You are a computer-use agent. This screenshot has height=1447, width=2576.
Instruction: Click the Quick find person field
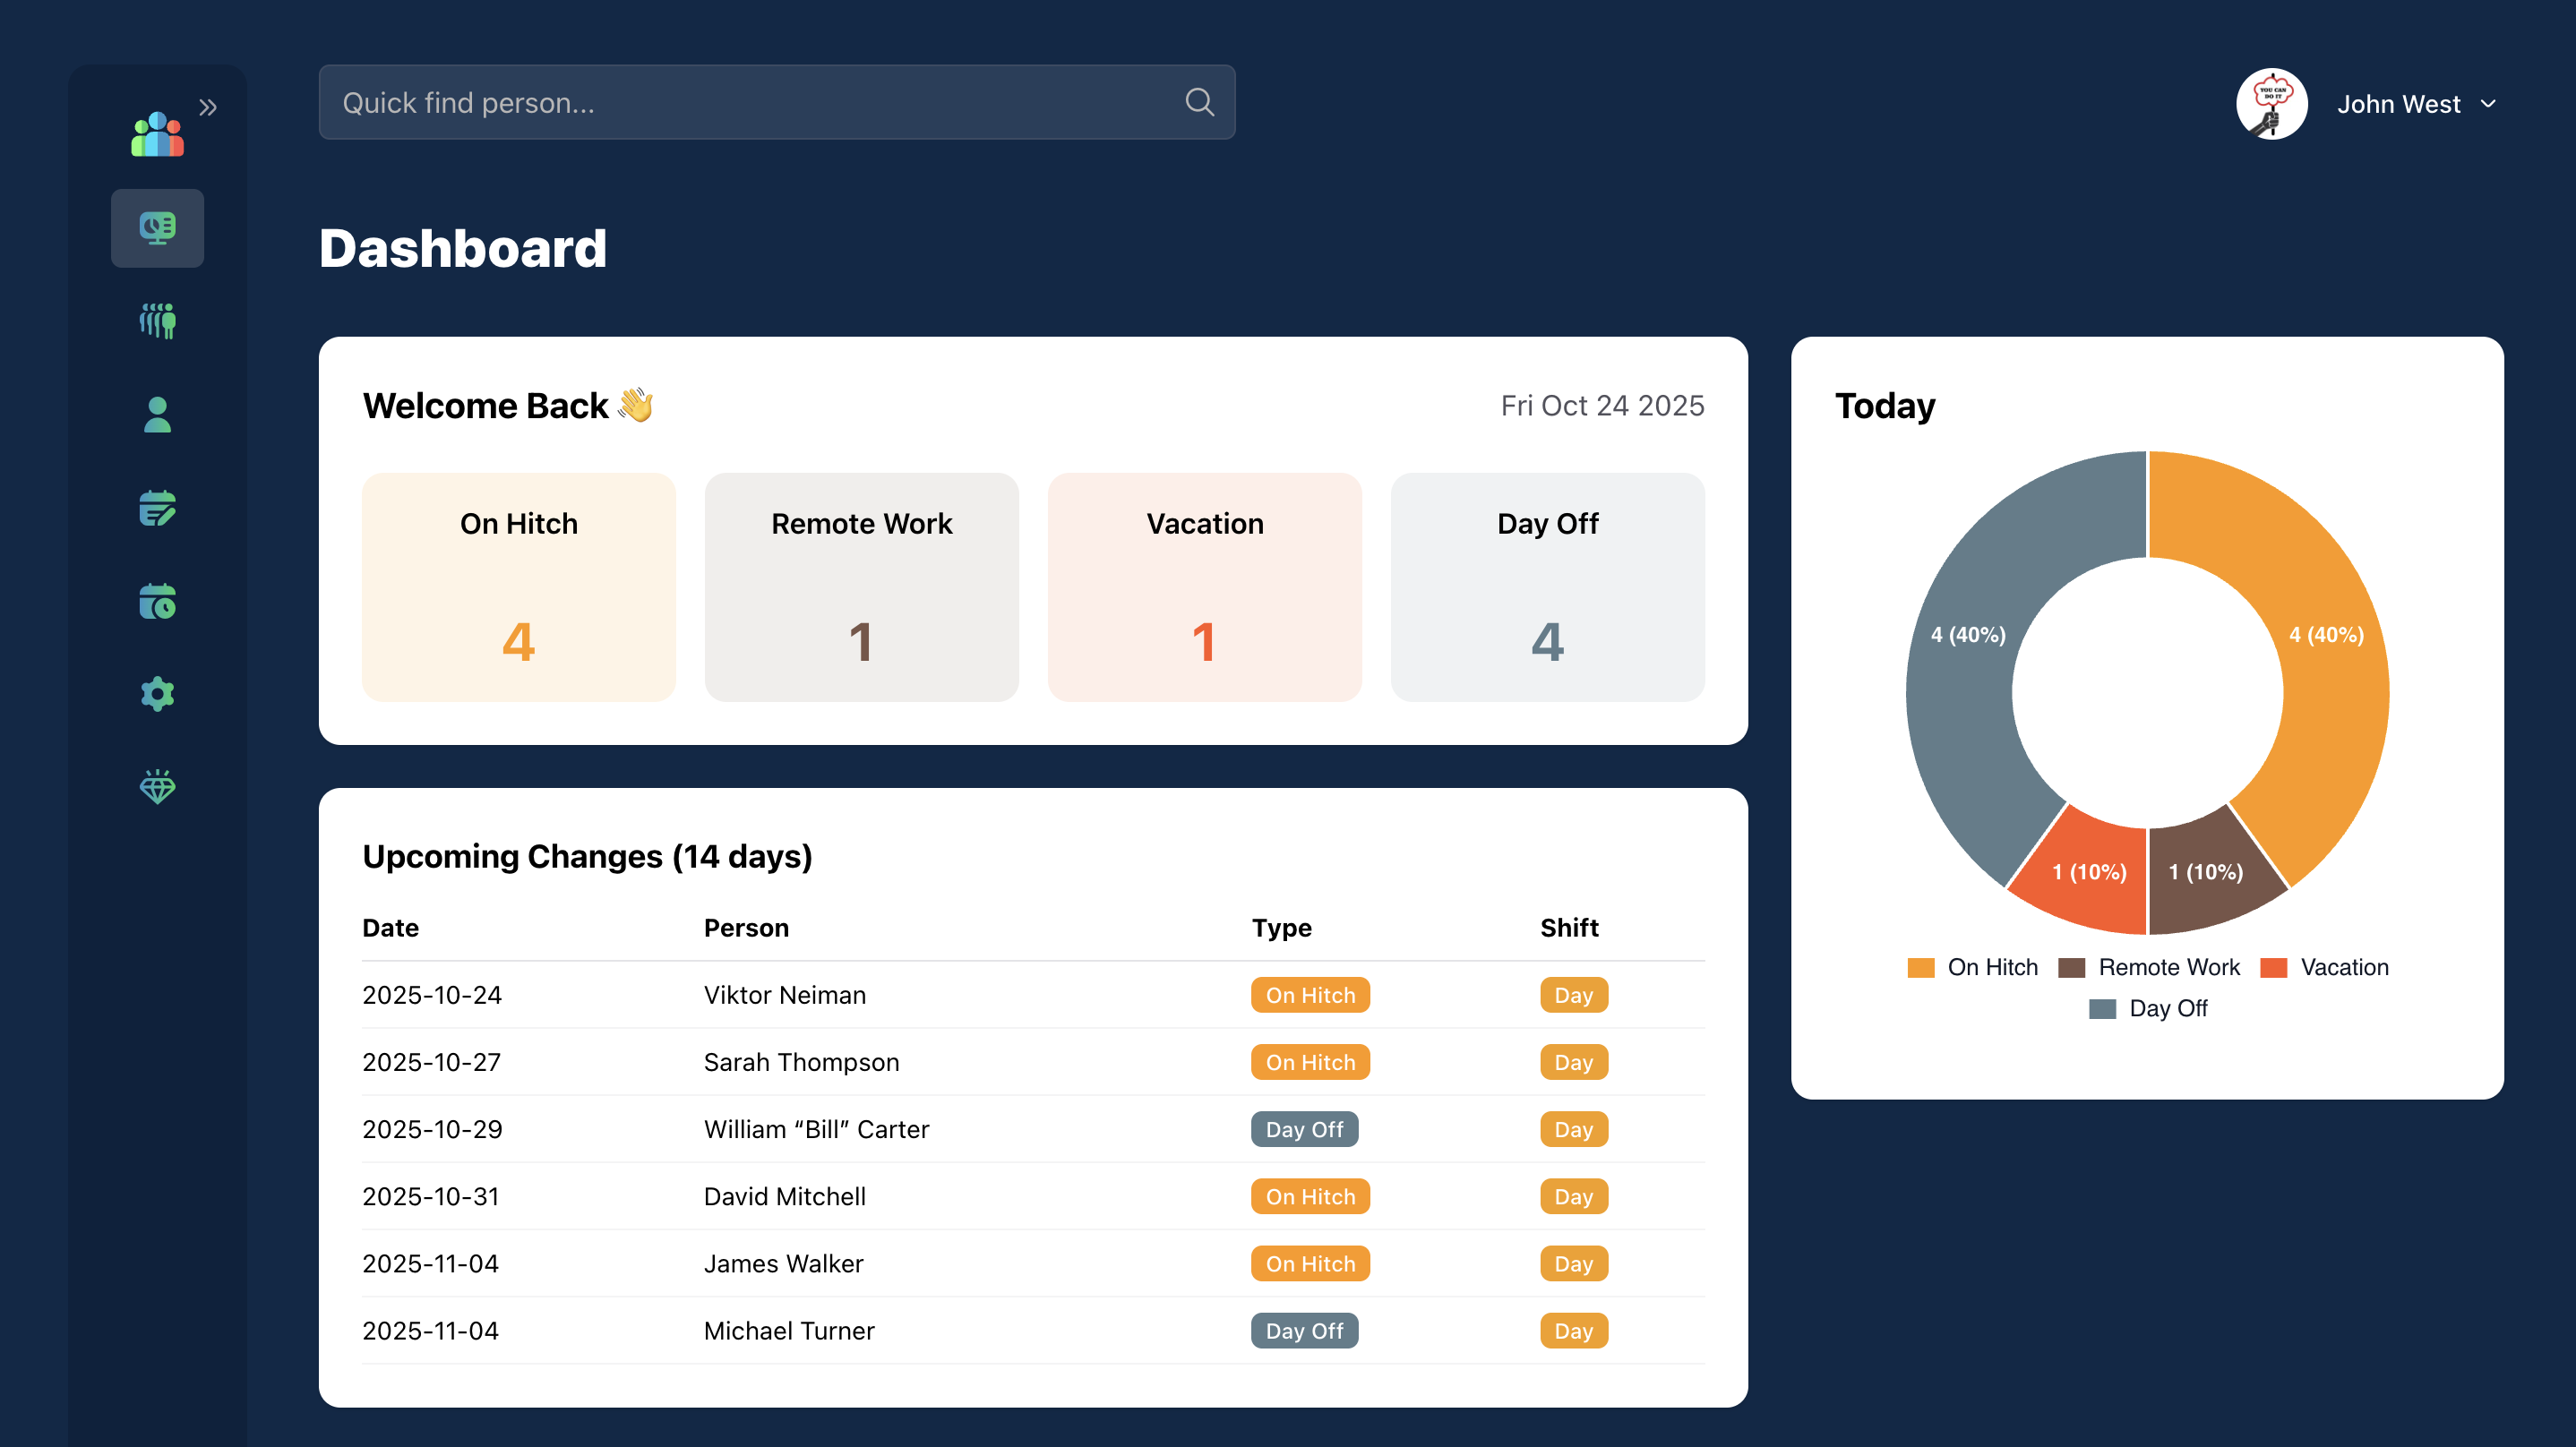pyautogui.click(x=750, y=102)
